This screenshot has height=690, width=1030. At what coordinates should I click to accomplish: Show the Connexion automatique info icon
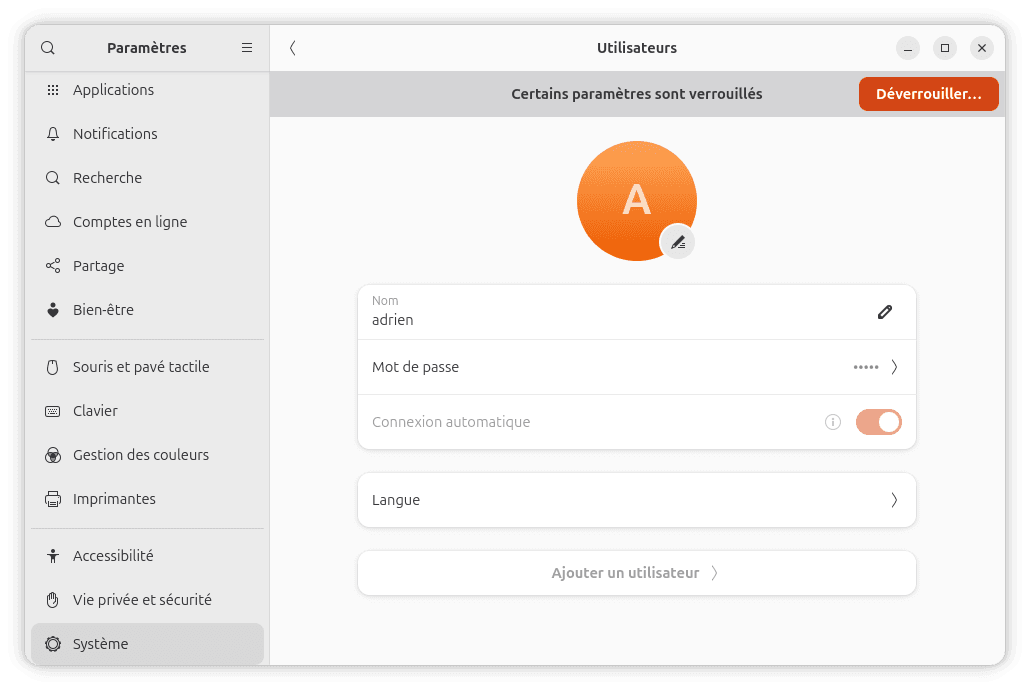click(833, 422)
